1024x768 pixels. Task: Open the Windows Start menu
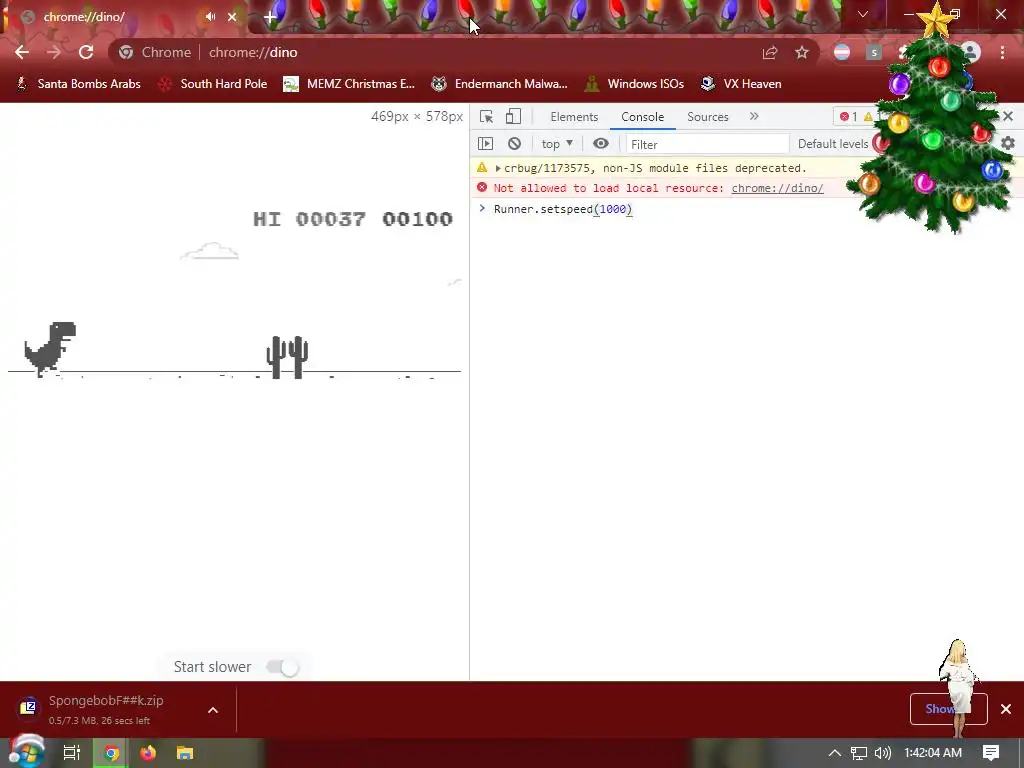click(26, 753)
